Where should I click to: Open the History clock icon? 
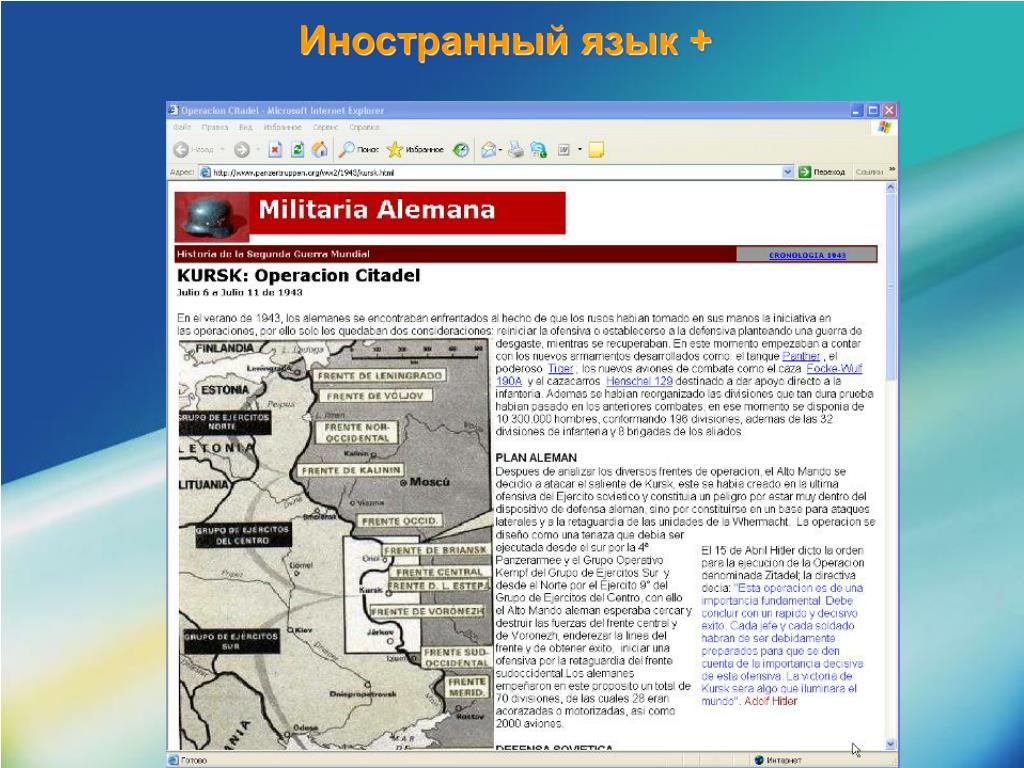pos(461,150)
